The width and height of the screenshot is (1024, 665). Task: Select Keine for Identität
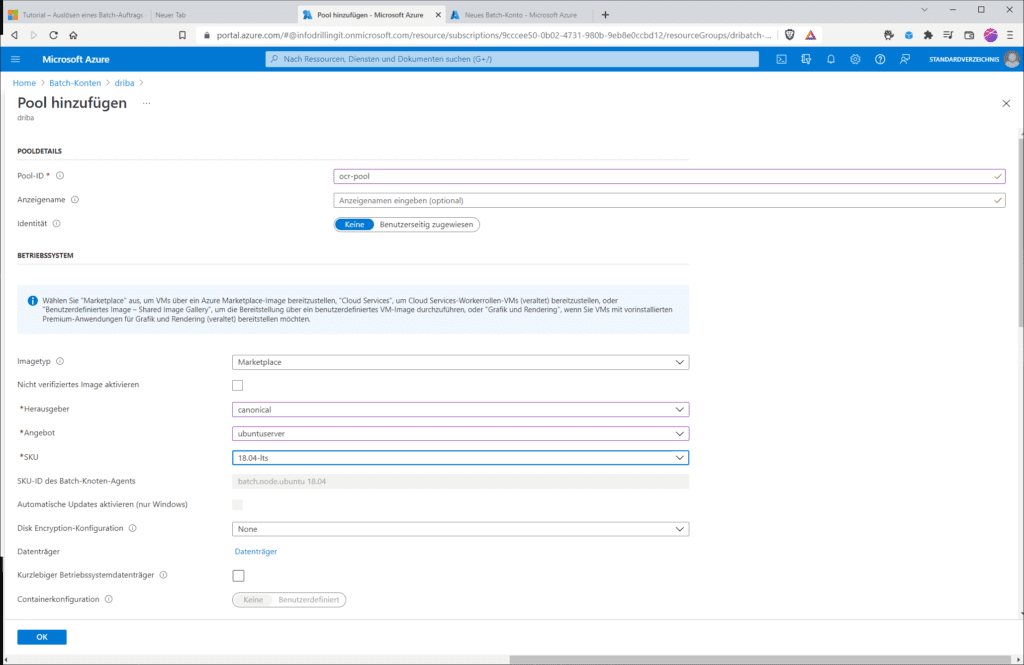[354, 224]
